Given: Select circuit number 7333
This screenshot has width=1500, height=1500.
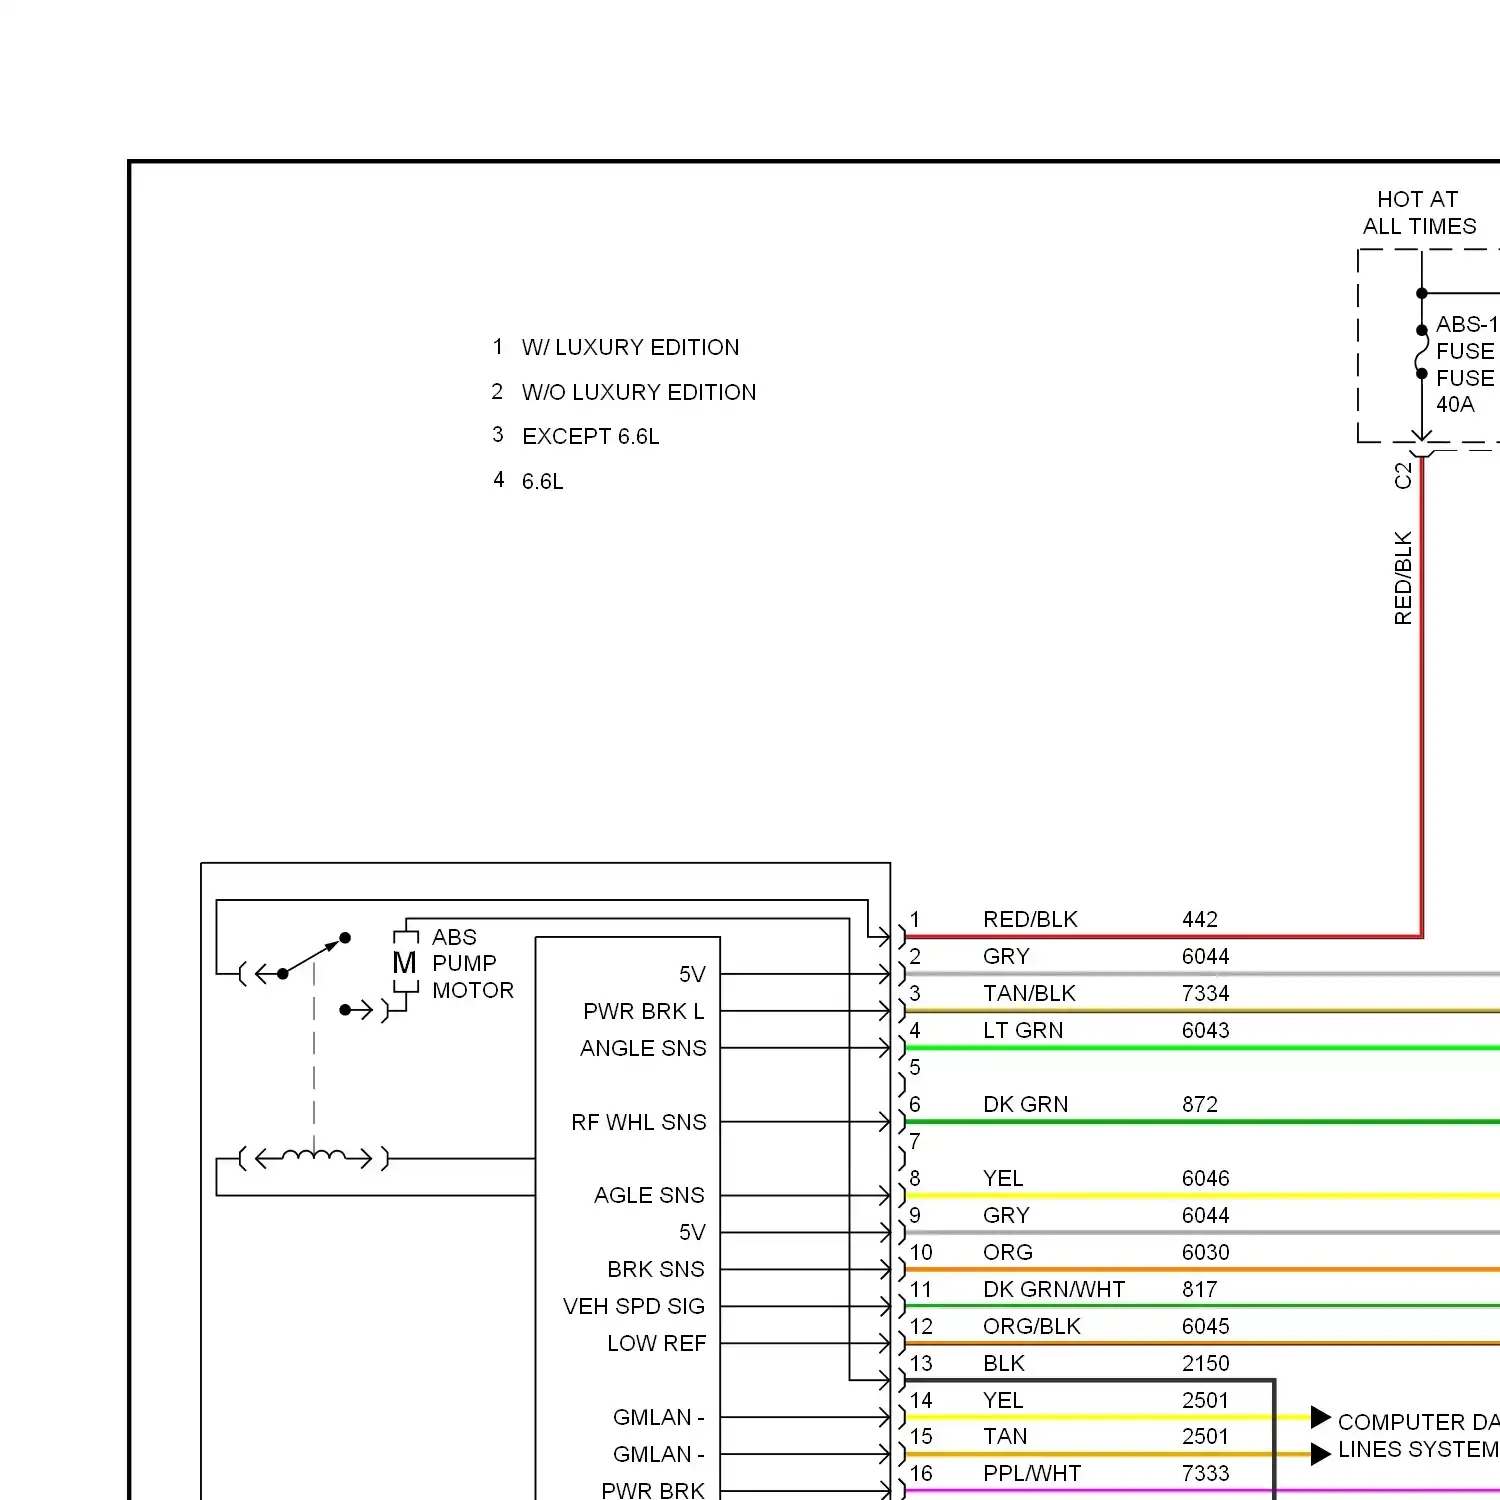Looking at the screenshot, I should (x=1205, y=1473).
